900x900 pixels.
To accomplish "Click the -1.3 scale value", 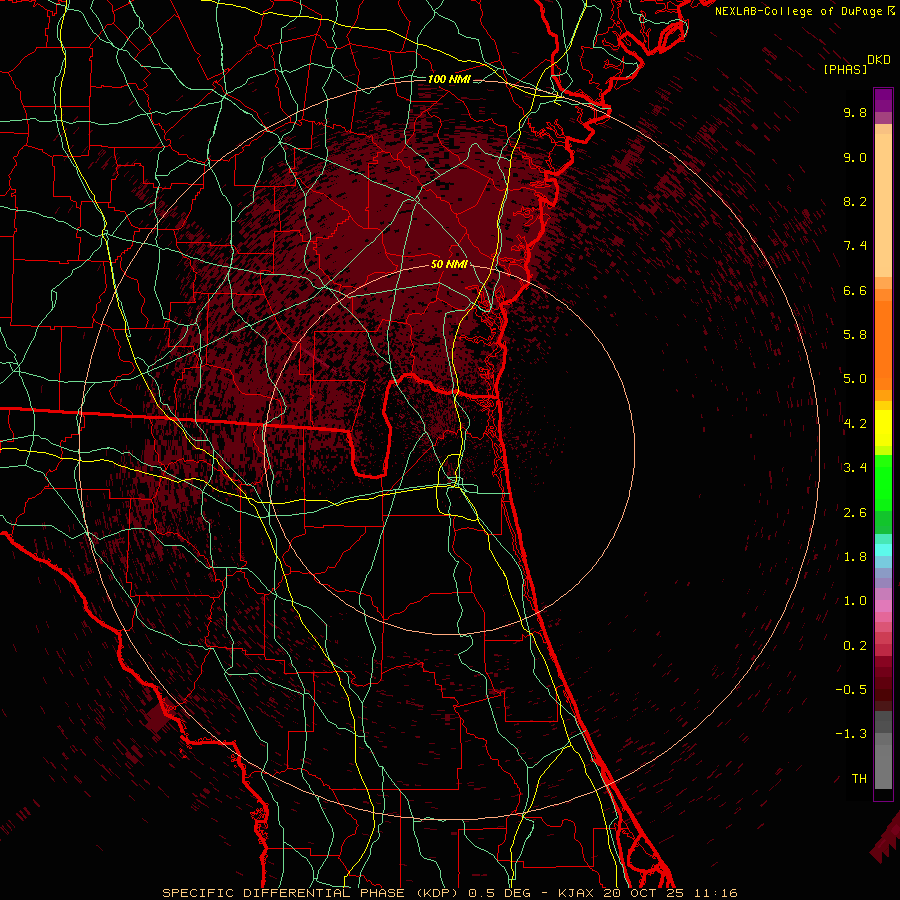I will click(x=851, y=734).
